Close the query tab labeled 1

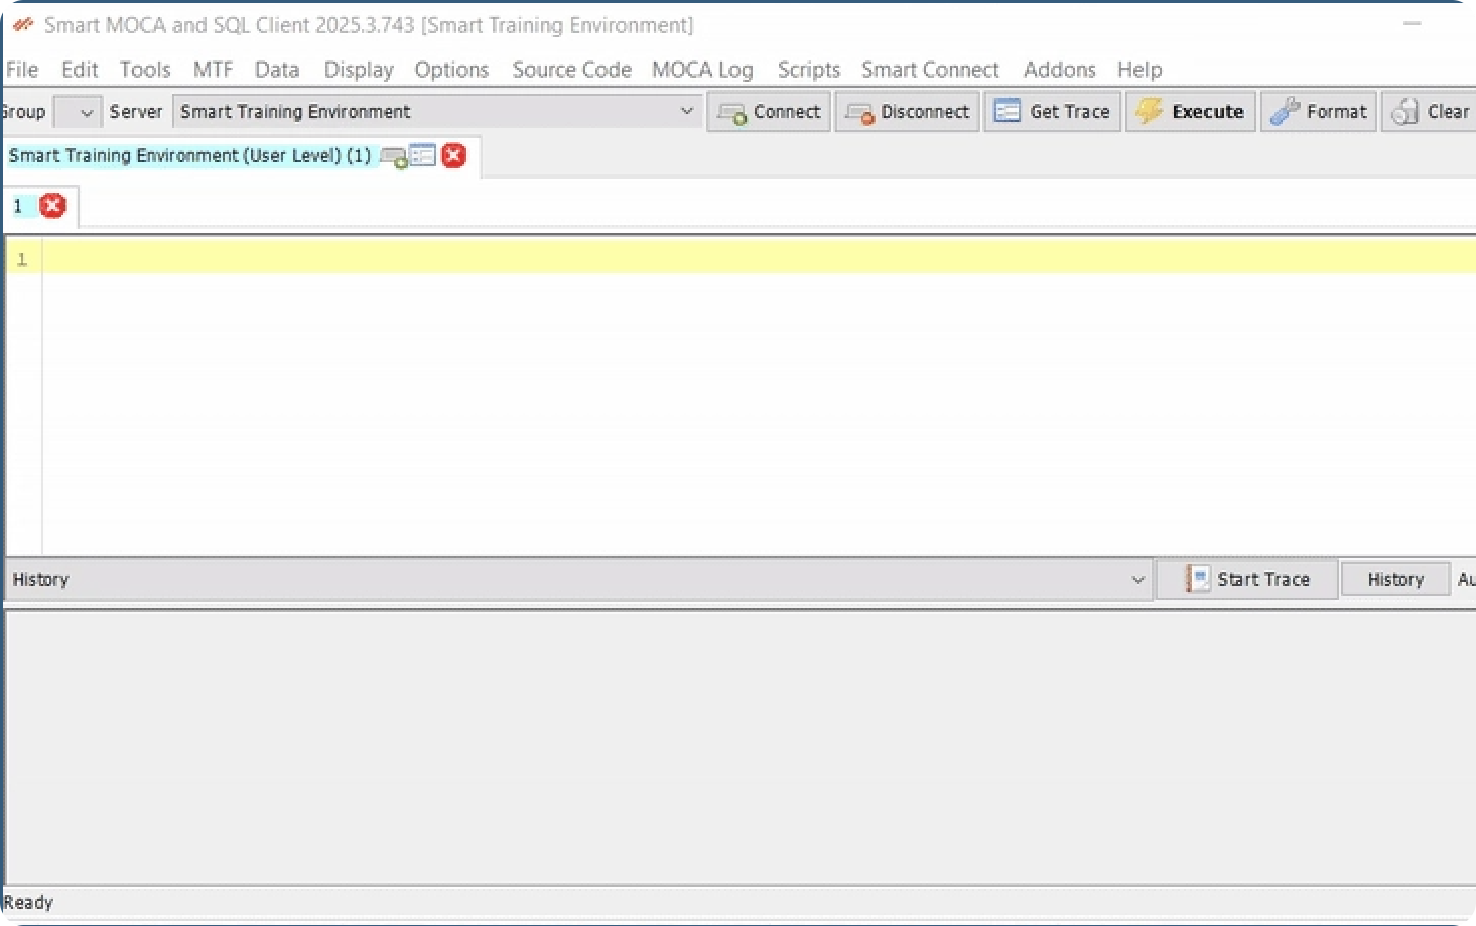click(51, 205)
